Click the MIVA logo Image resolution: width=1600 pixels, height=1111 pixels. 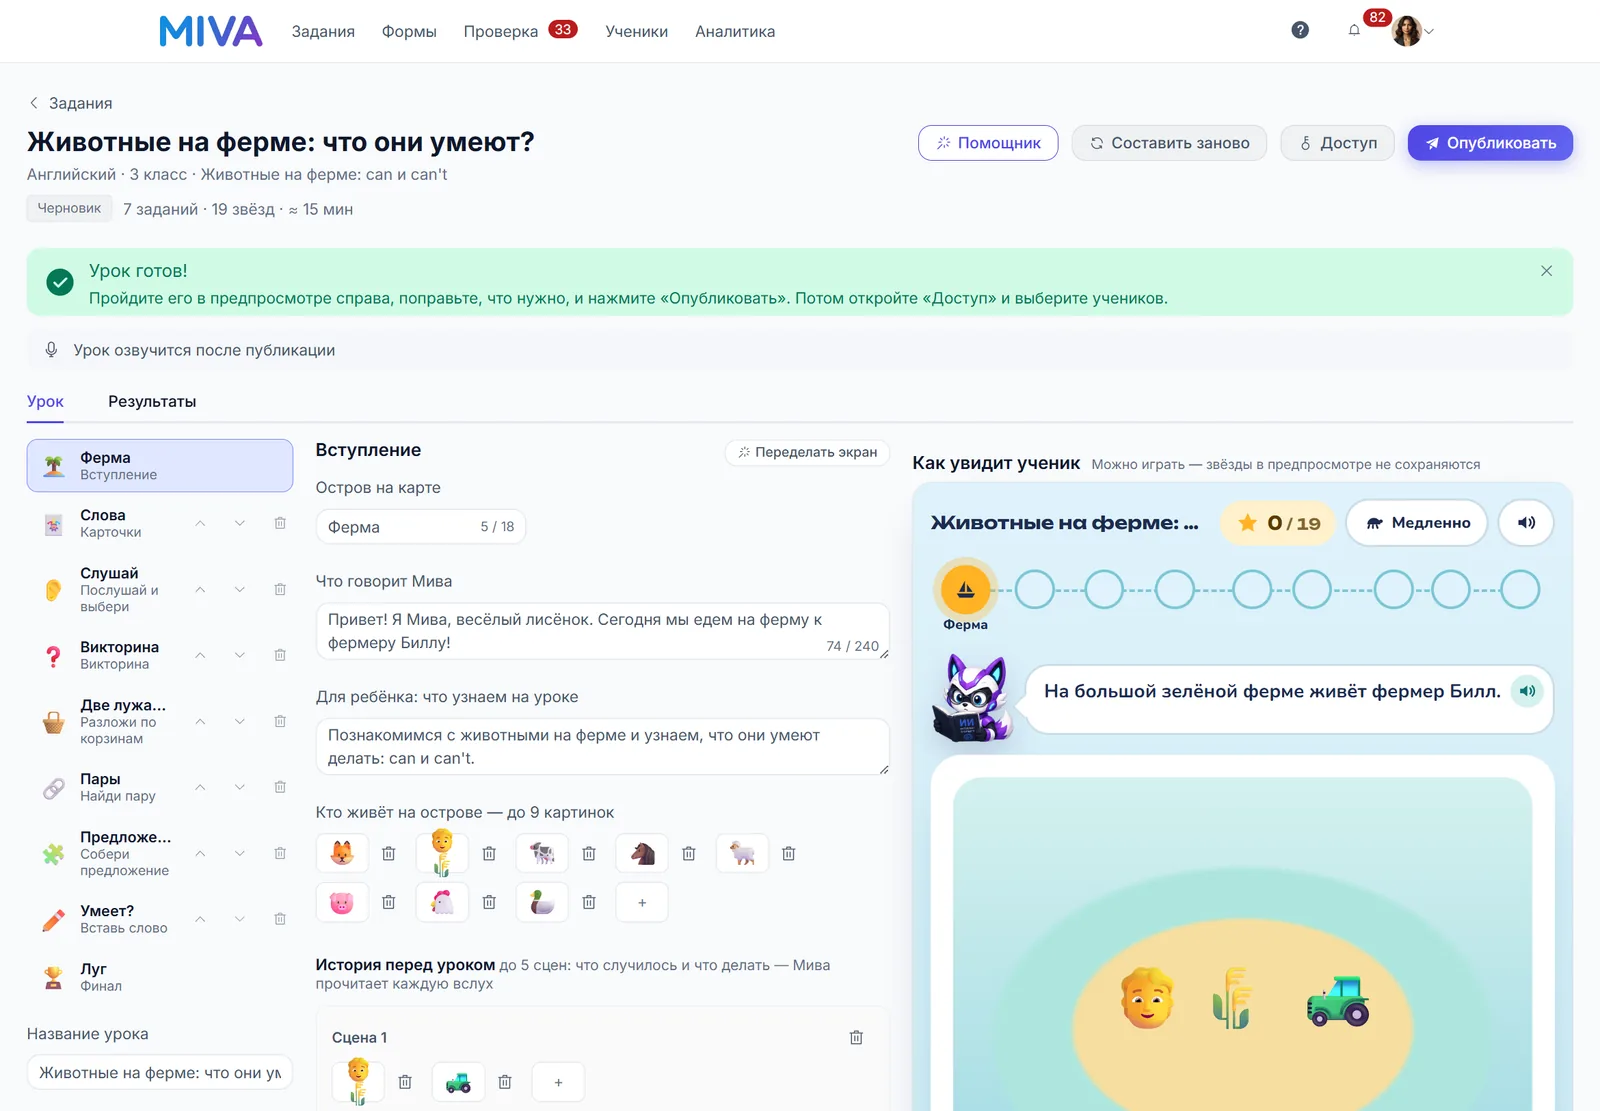211,31
